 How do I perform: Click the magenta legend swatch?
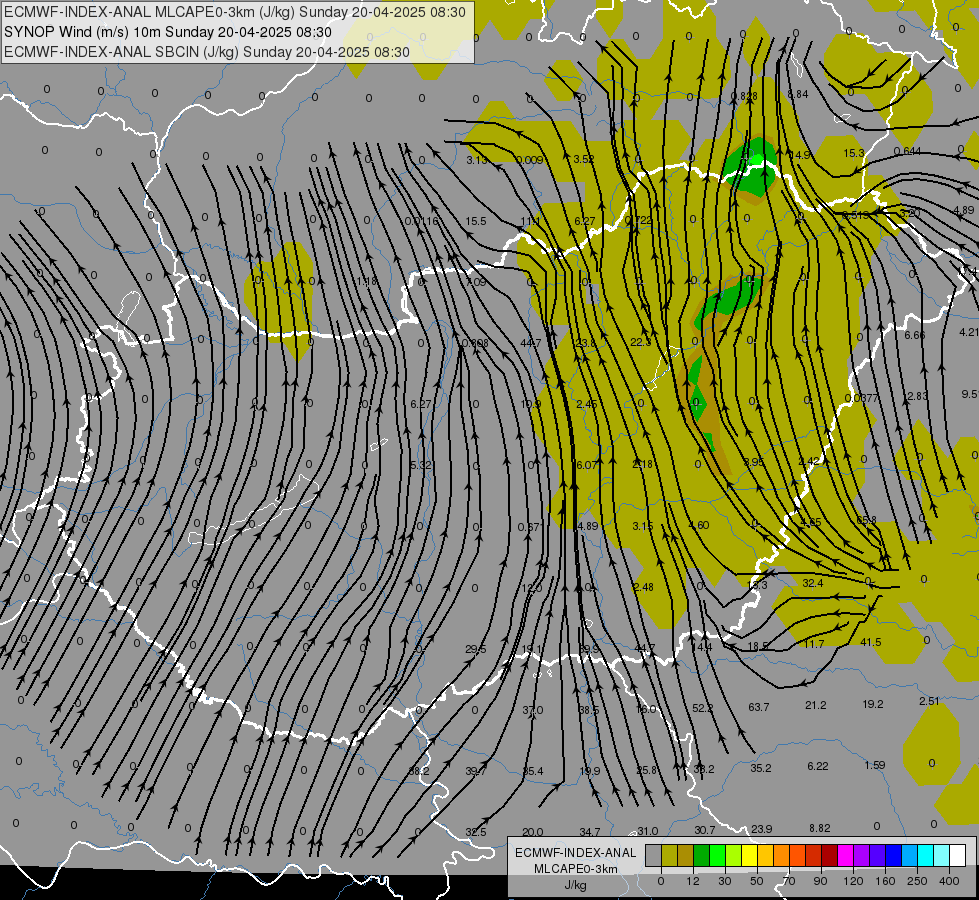(846, 856)
